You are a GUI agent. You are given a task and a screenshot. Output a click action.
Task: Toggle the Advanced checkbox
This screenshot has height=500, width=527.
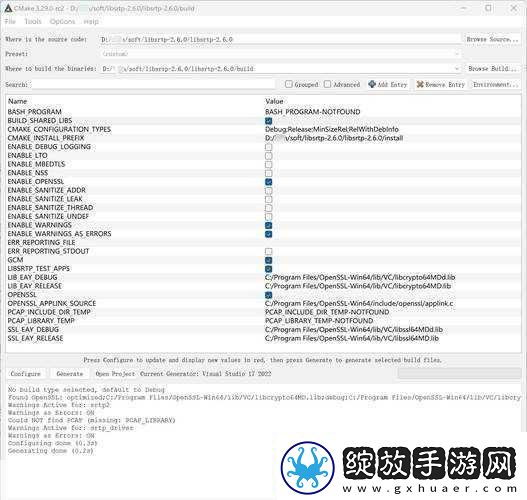[327, 84]
